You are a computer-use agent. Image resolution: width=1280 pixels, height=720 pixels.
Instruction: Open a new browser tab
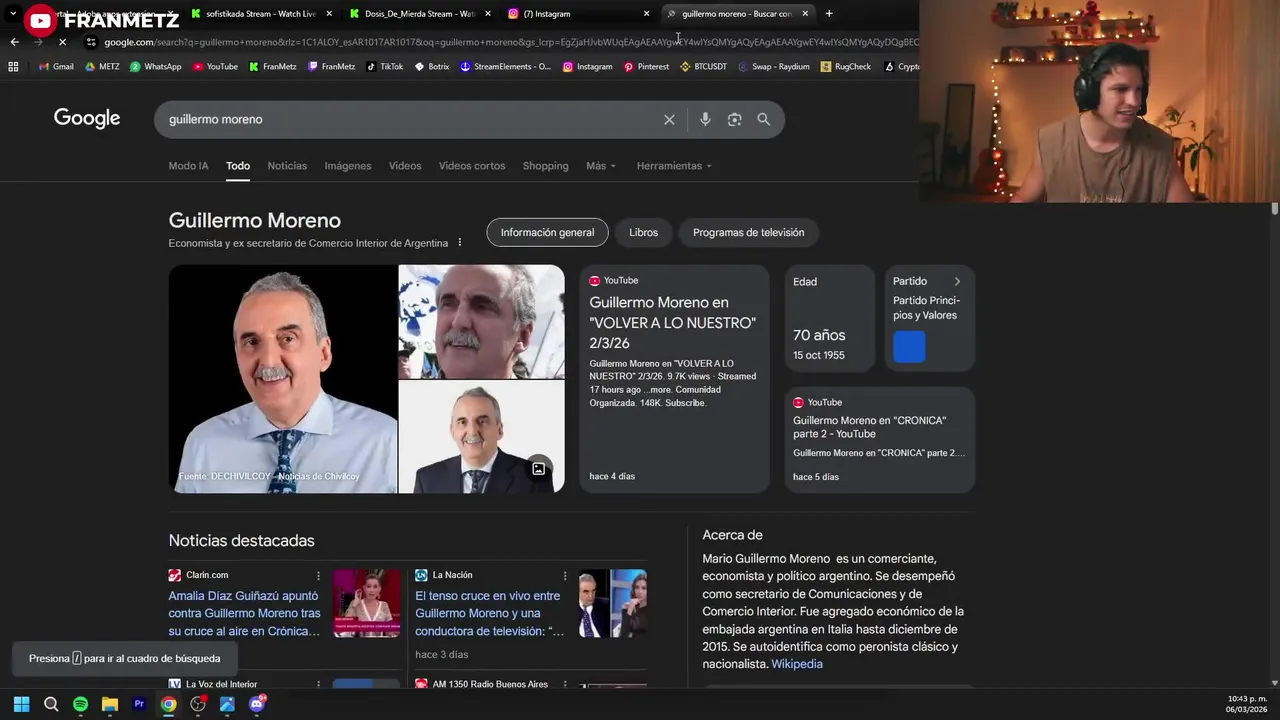coord(829,14)
